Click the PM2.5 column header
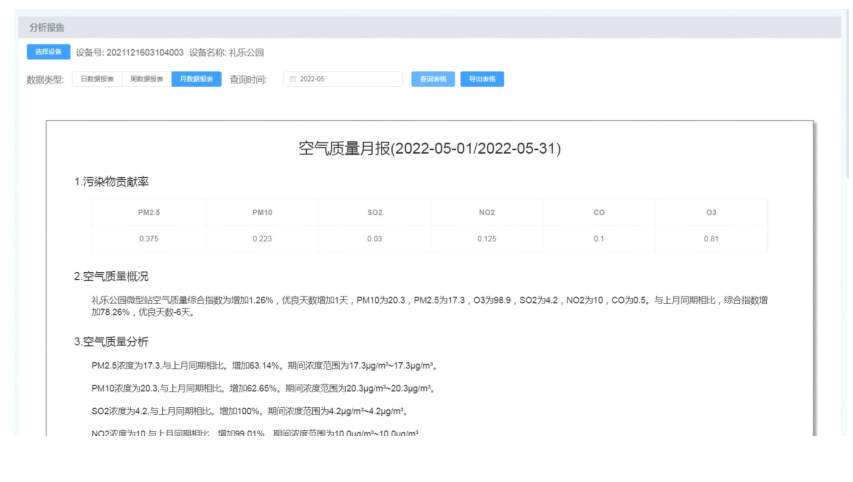 [149, 212]
